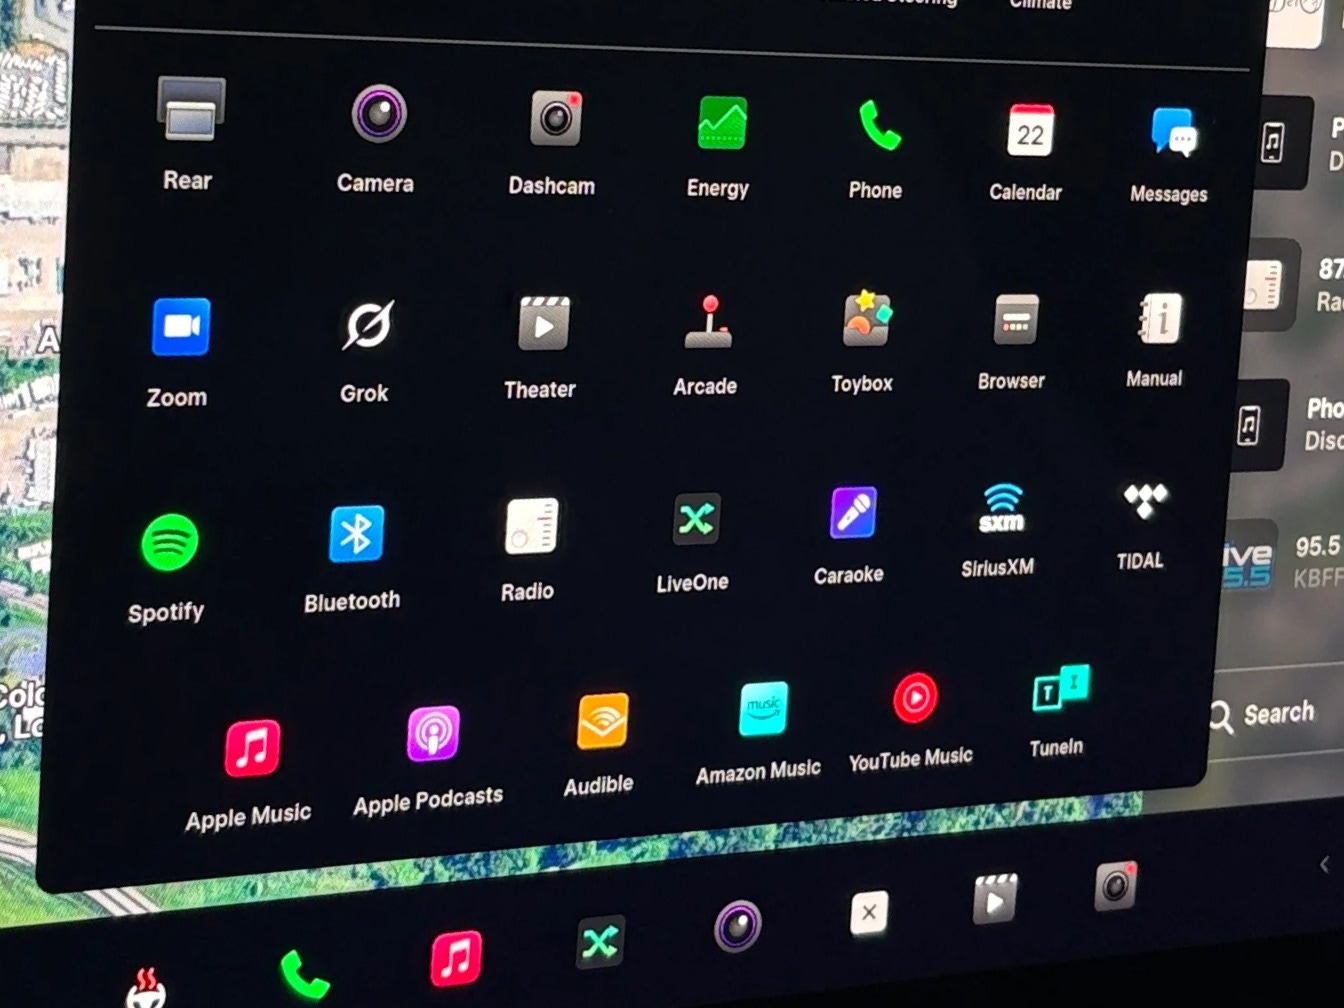1344x1008 pixels.
Task: Tap the Phone icon in bottom dock
Action: click(x=303, y=973)
